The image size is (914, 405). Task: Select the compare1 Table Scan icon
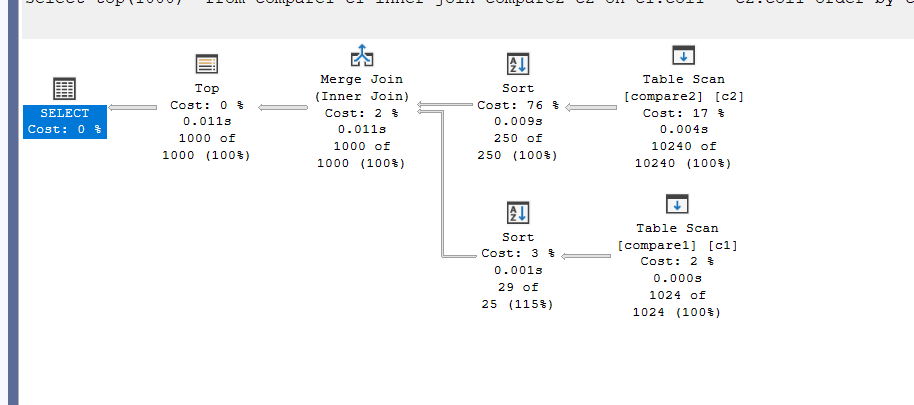point(677,205)
